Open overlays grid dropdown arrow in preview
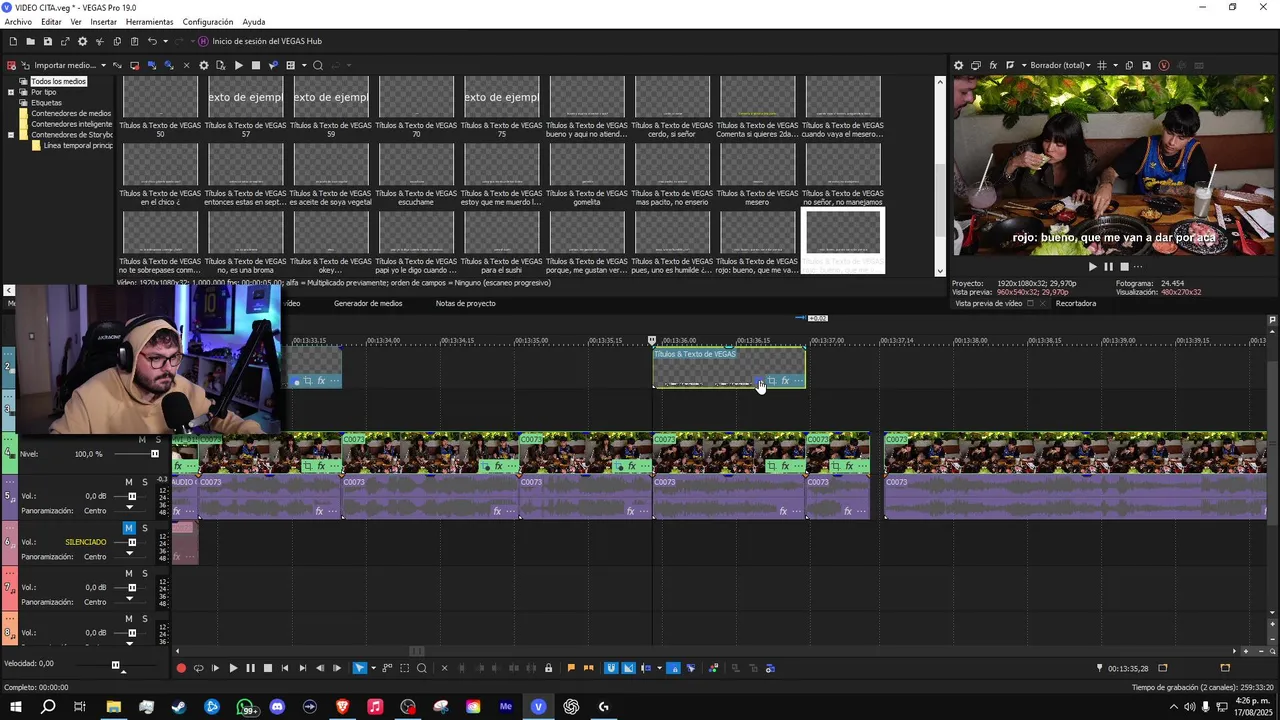The image size is (1280, 720). tap(1115, 65)
